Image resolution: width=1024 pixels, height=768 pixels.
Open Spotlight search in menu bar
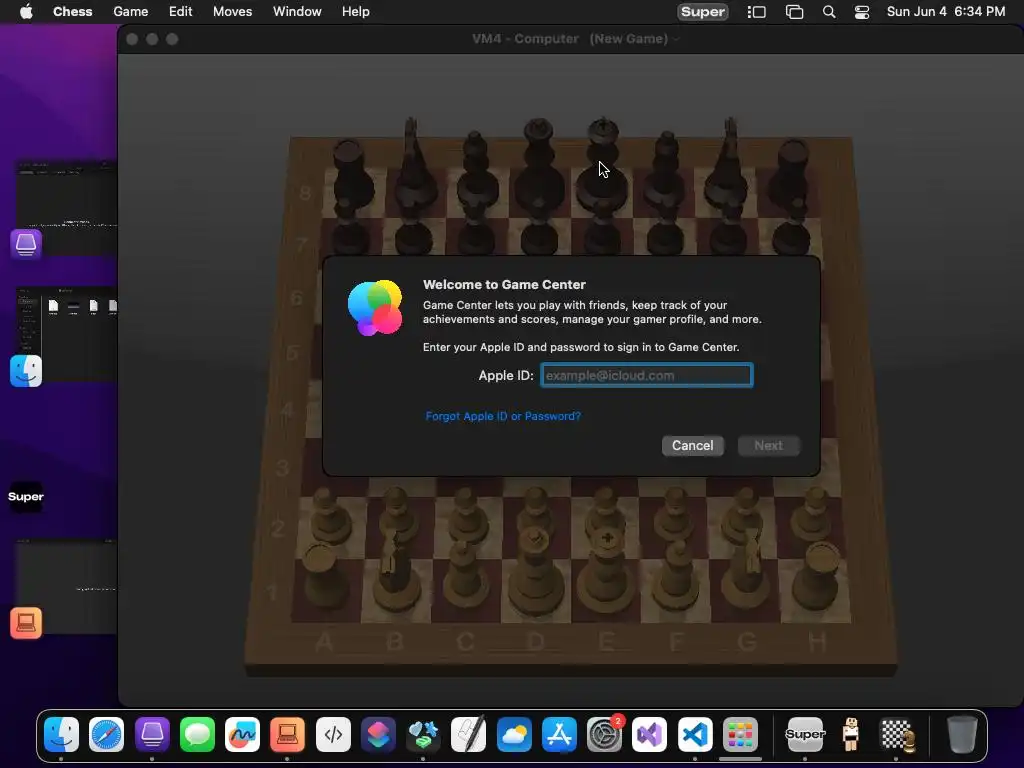click(x=829, y=12)
